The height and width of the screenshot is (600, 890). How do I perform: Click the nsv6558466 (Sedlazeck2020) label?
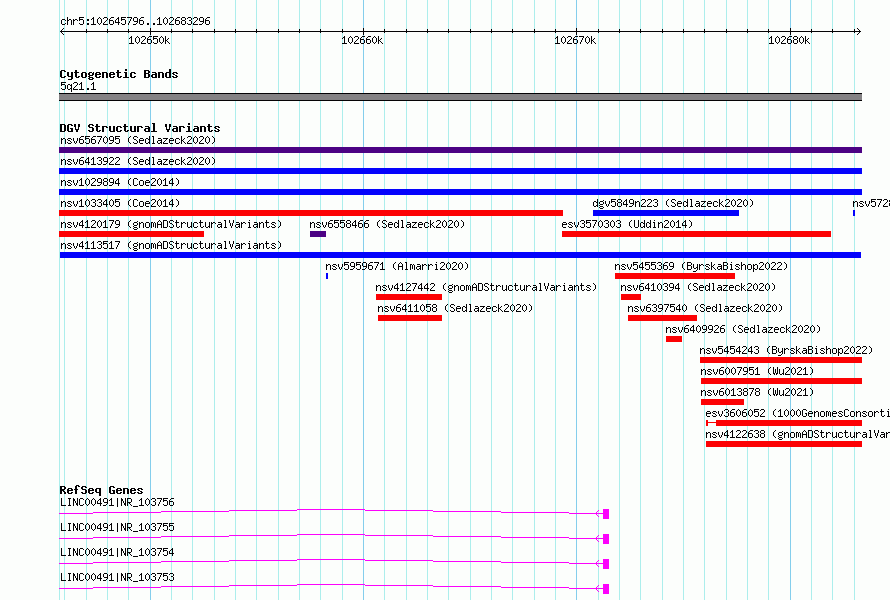(387, 224)
